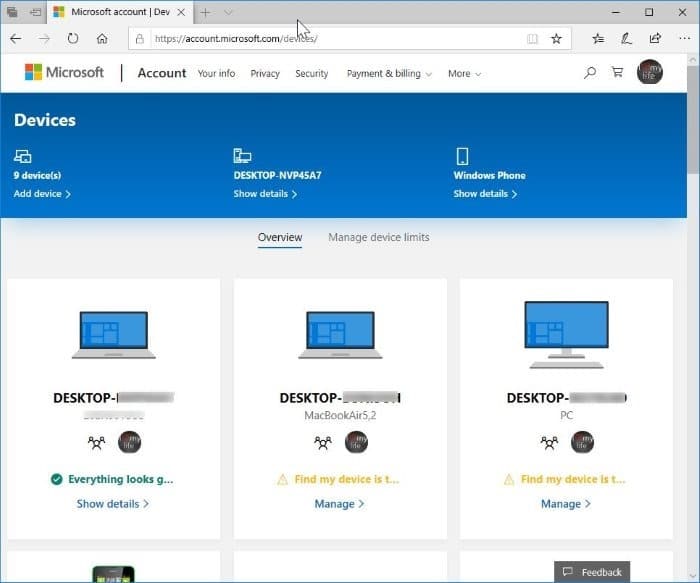Screen dimensions: 700x583
Task: Click the Microsoft logo
Action: tap(64, 72)
